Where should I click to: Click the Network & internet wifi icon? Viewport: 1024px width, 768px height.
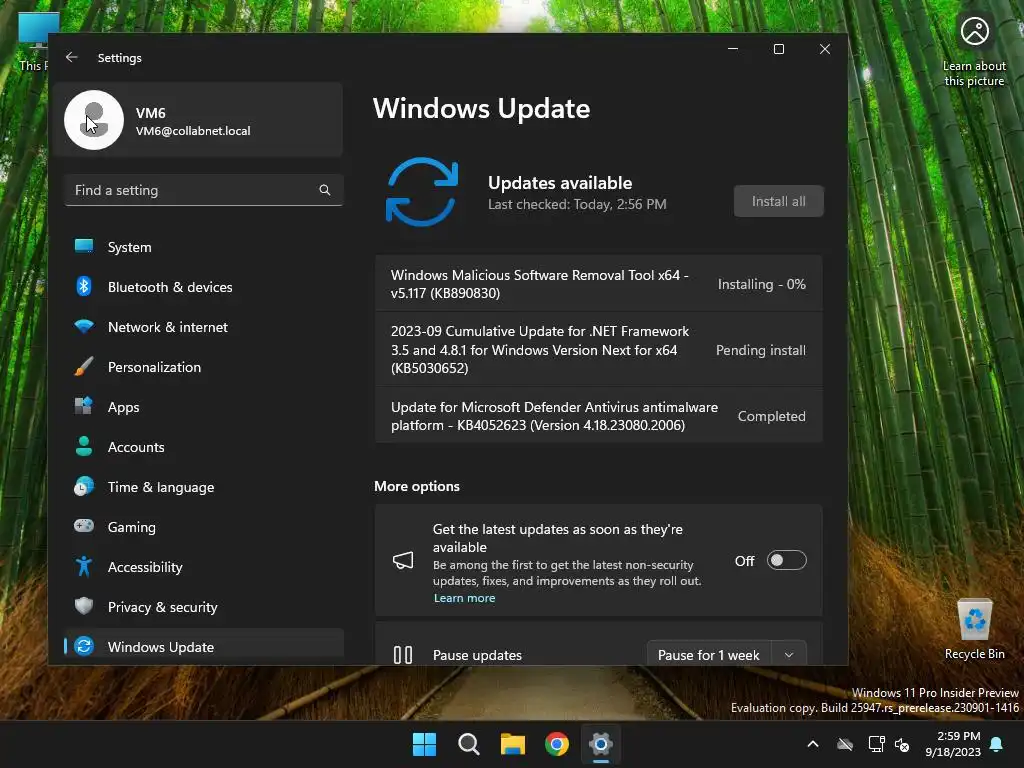coord(84,327)
